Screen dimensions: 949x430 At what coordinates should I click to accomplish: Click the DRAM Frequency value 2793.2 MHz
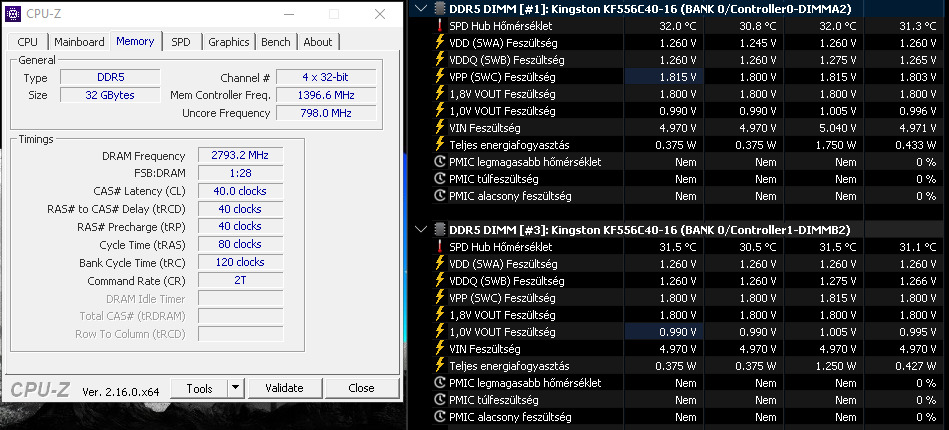[240, 155]
